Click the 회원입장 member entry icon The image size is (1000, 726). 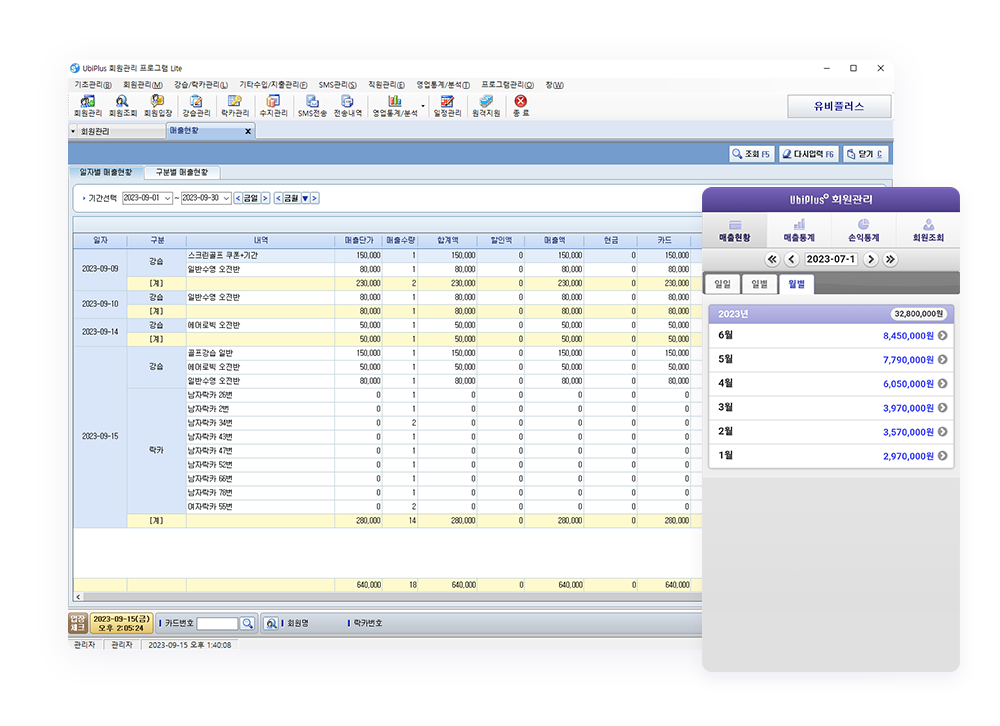(x=158, y=106)
